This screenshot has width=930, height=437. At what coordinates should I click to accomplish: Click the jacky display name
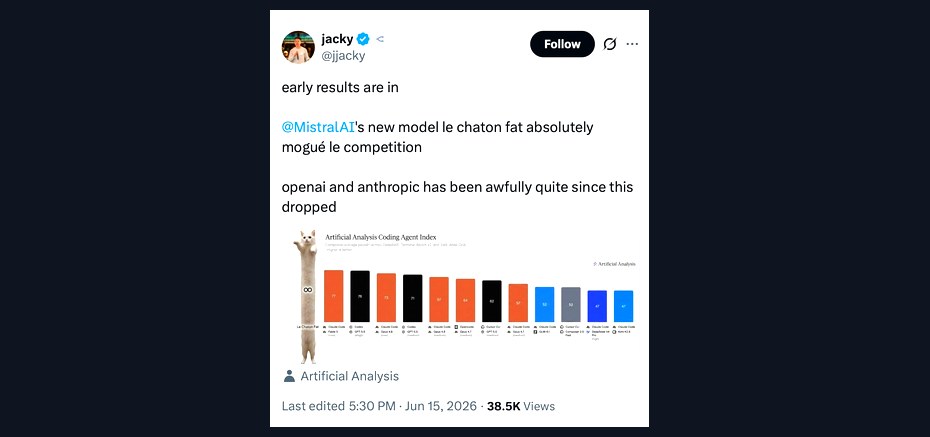(337, 39)
